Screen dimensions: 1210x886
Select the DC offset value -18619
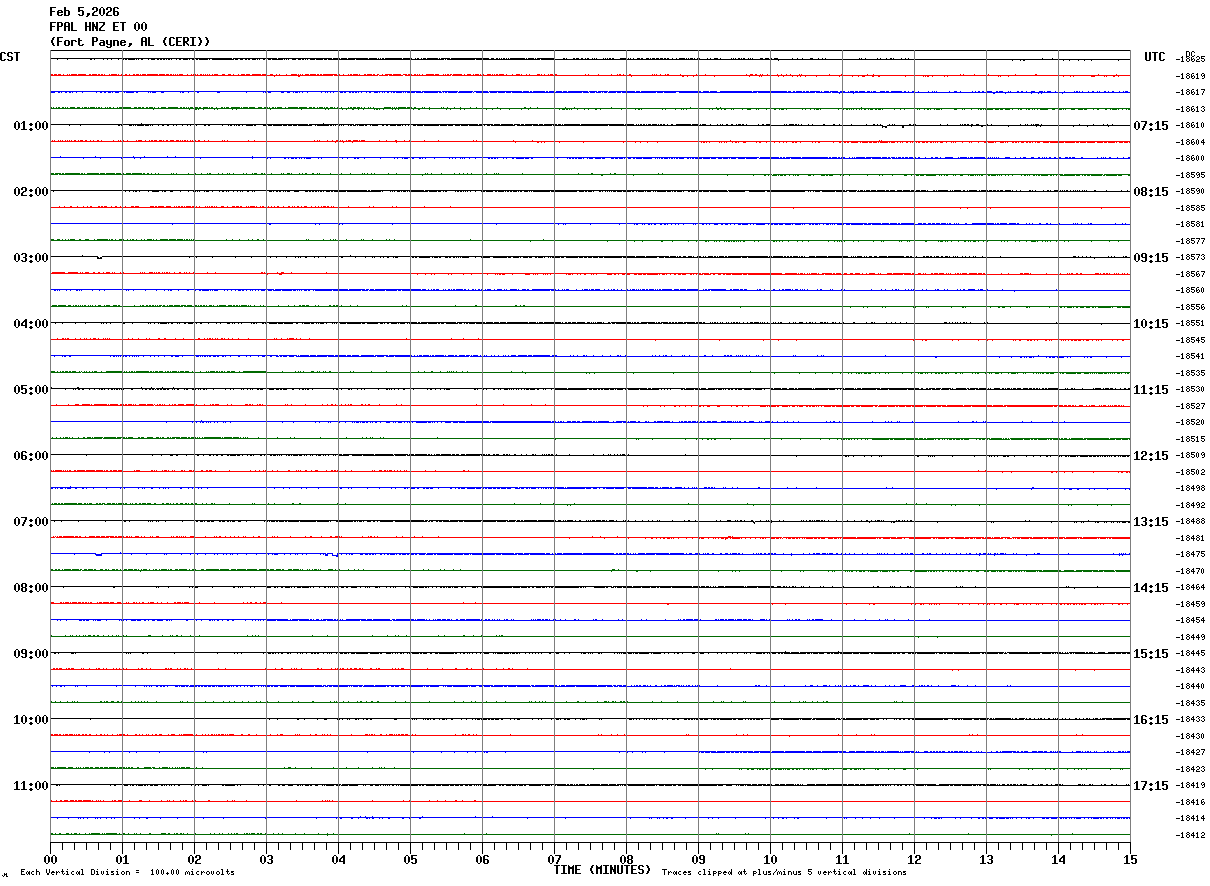click(x=1190, y=76)
